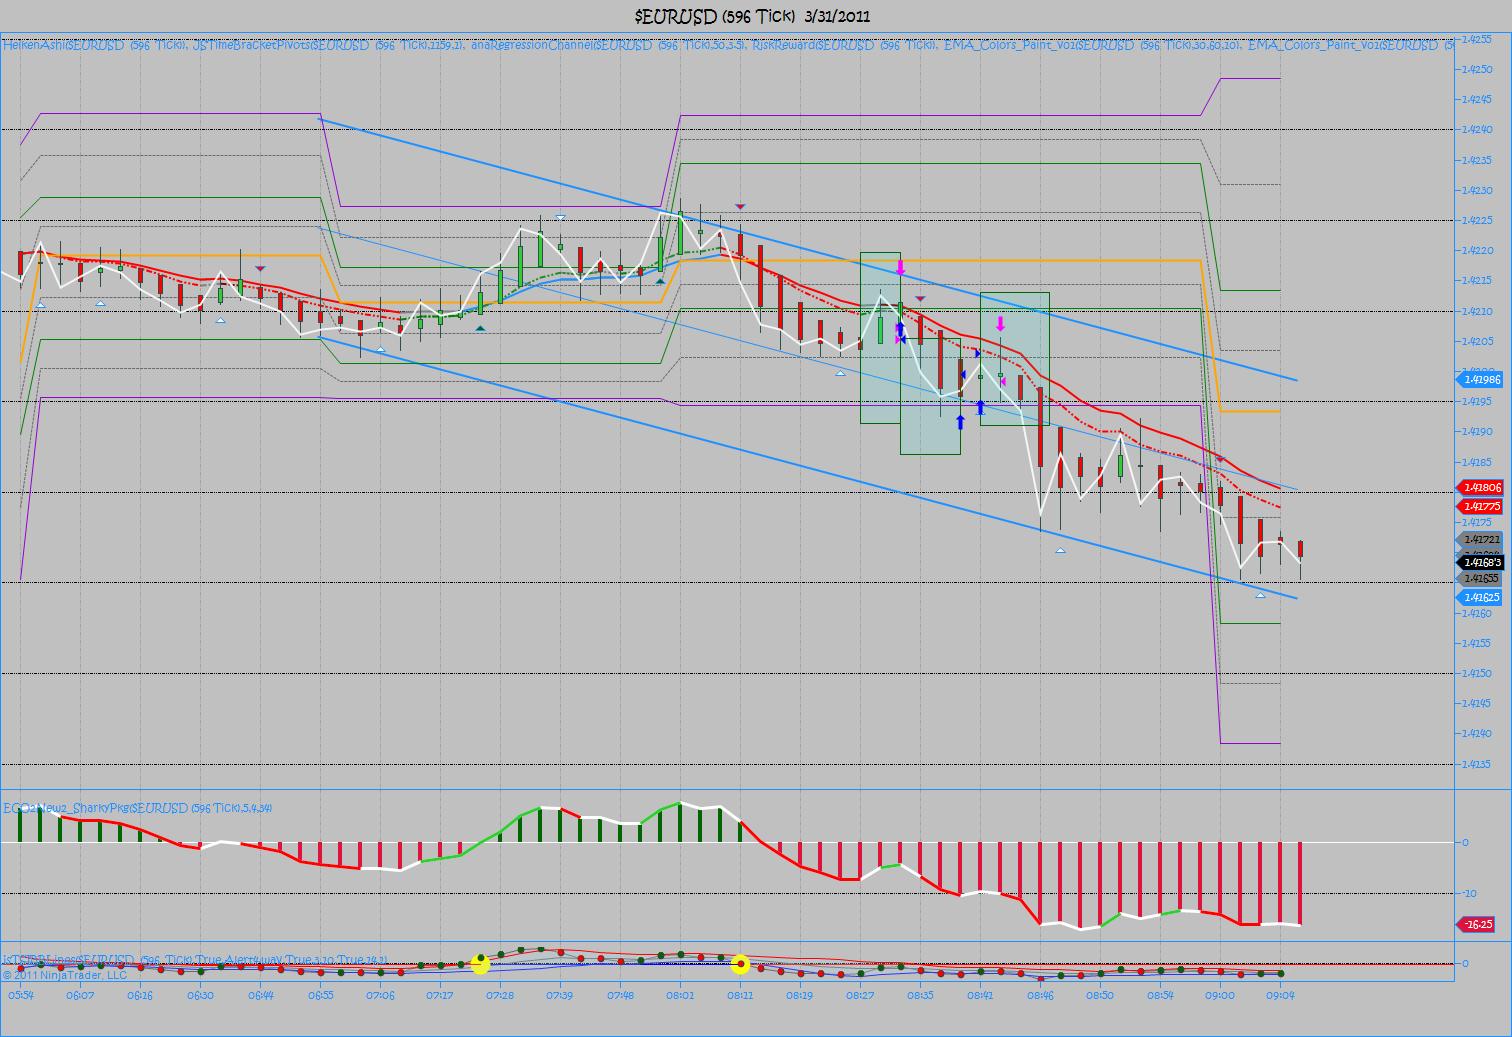Viewport: 1512px width, 1037px height.
Task: Click the HeikenAshi($EURUSD) indicator label
Action: (x=95, y=45)
